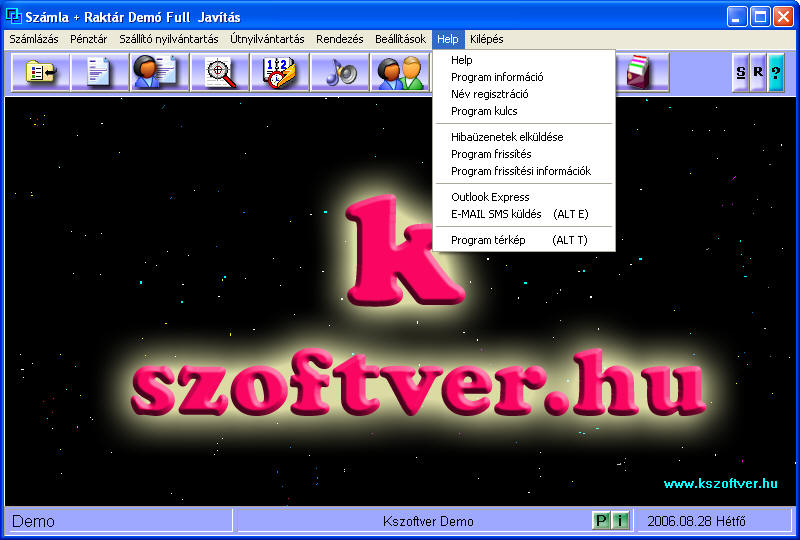800x540 pixels.
Task: Minimize the Számla + Raktár window
Action: click(x=737, y=17)
